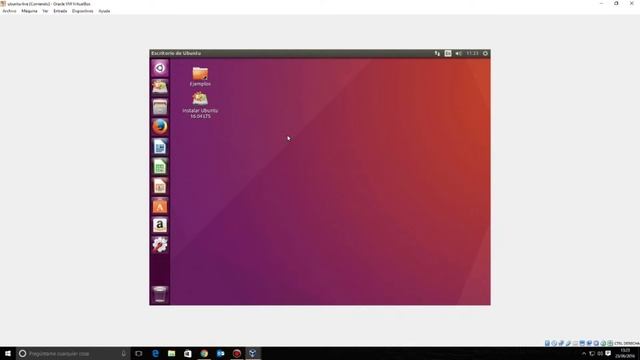Open the Archivo menu in VirtualBox
This screenshot has width=640, height=360.
pyautogui.click(x=9, y=11)
